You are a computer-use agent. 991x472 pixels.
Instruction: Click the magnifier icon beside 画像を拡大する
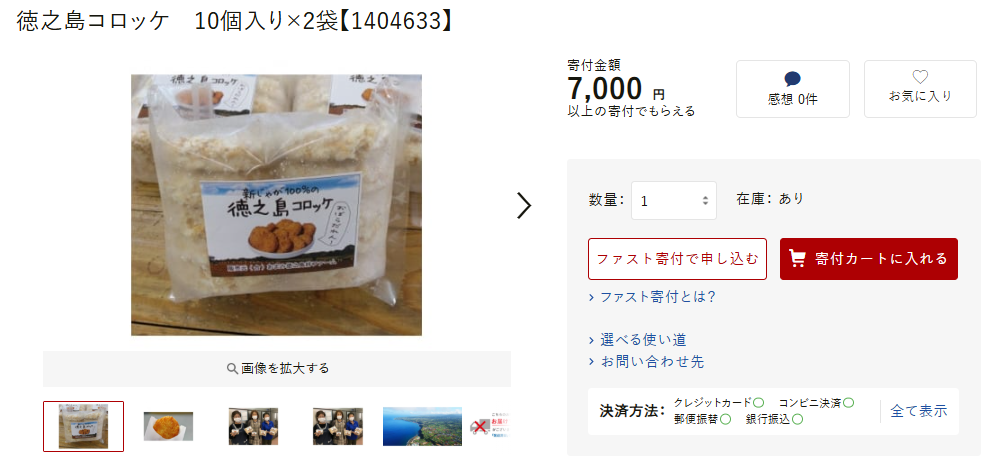coord(232,368)
